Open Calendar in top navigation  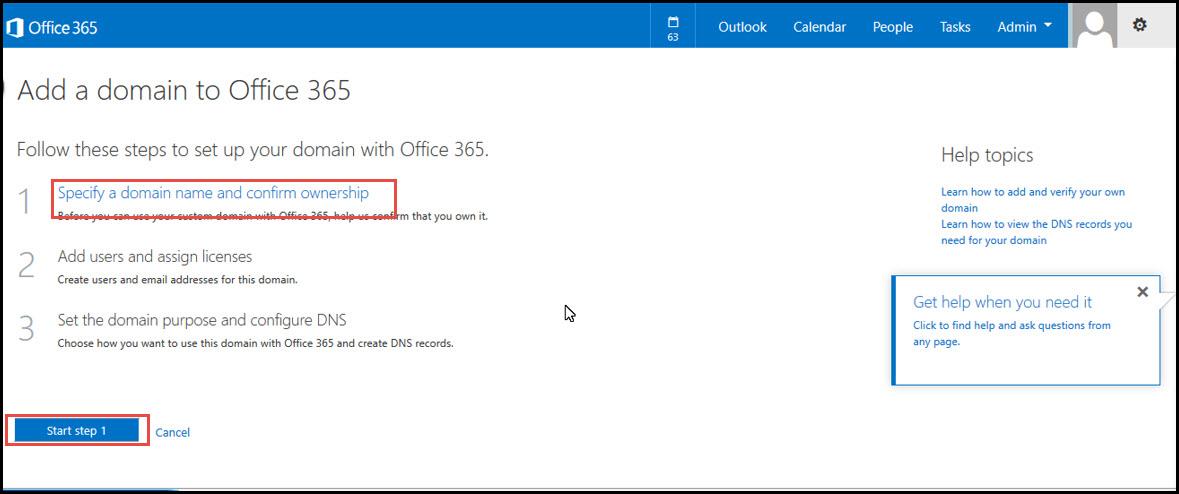820,27
